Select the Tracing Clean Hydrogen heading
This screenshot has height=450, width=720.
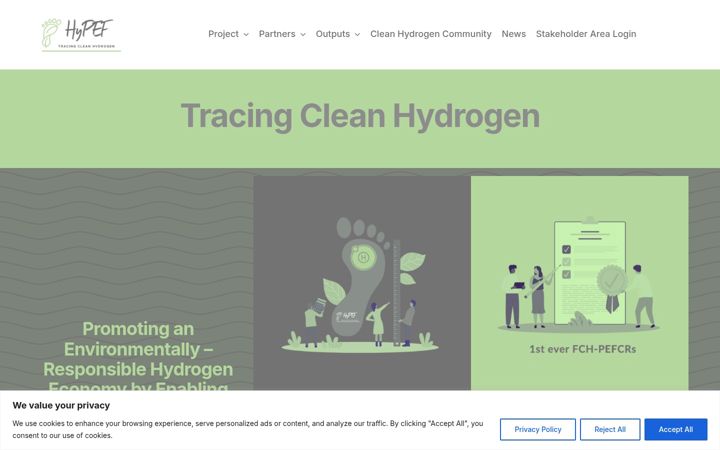click(360, 116)
